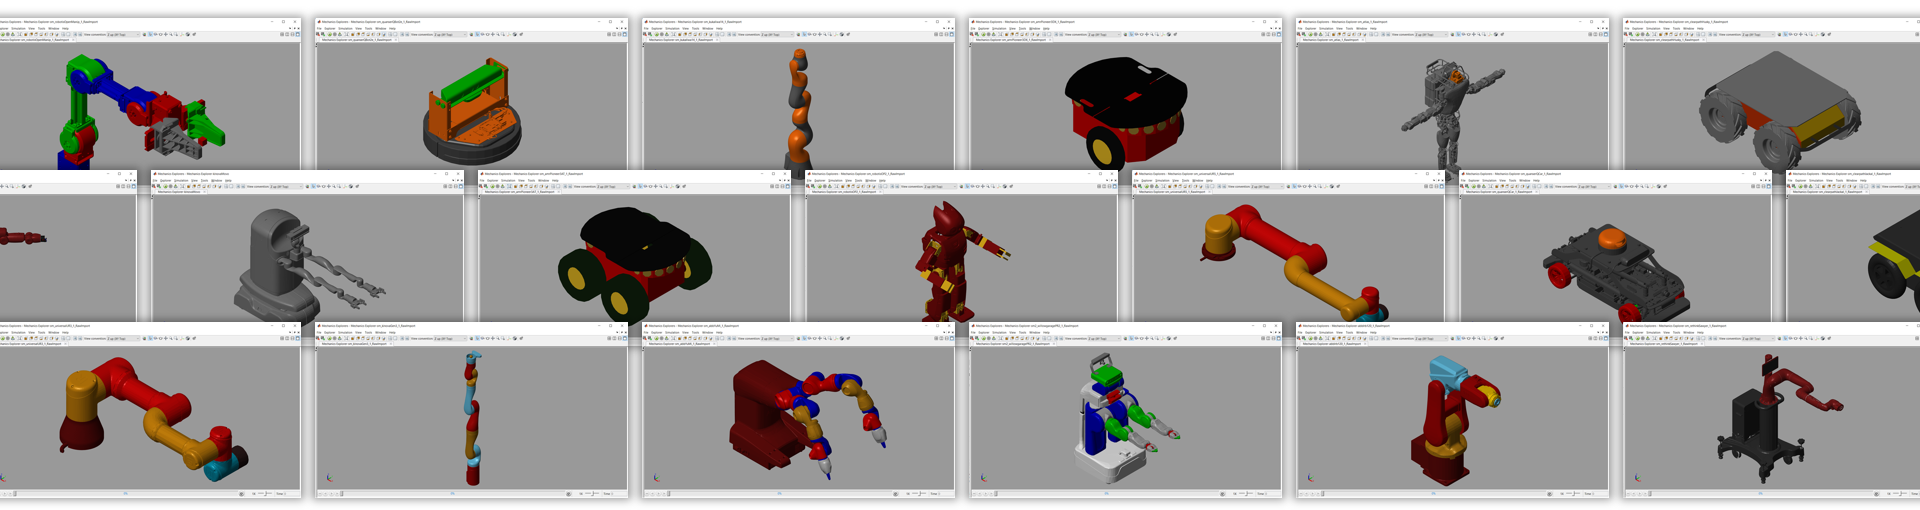This screenshot has width=1920, height=510.
Task: Expand View convention dropdown in red industrial arm window
Action: click(x=1431, y=339)
